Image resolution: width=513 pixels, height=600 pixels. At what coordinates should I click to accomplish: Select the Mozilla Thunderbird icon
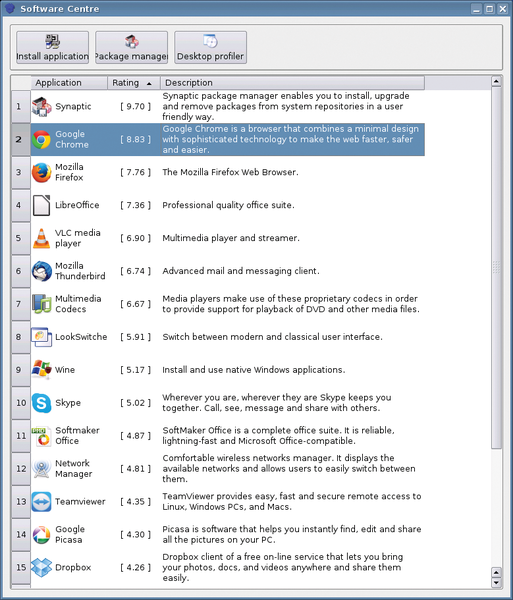(x=41, y=271)
